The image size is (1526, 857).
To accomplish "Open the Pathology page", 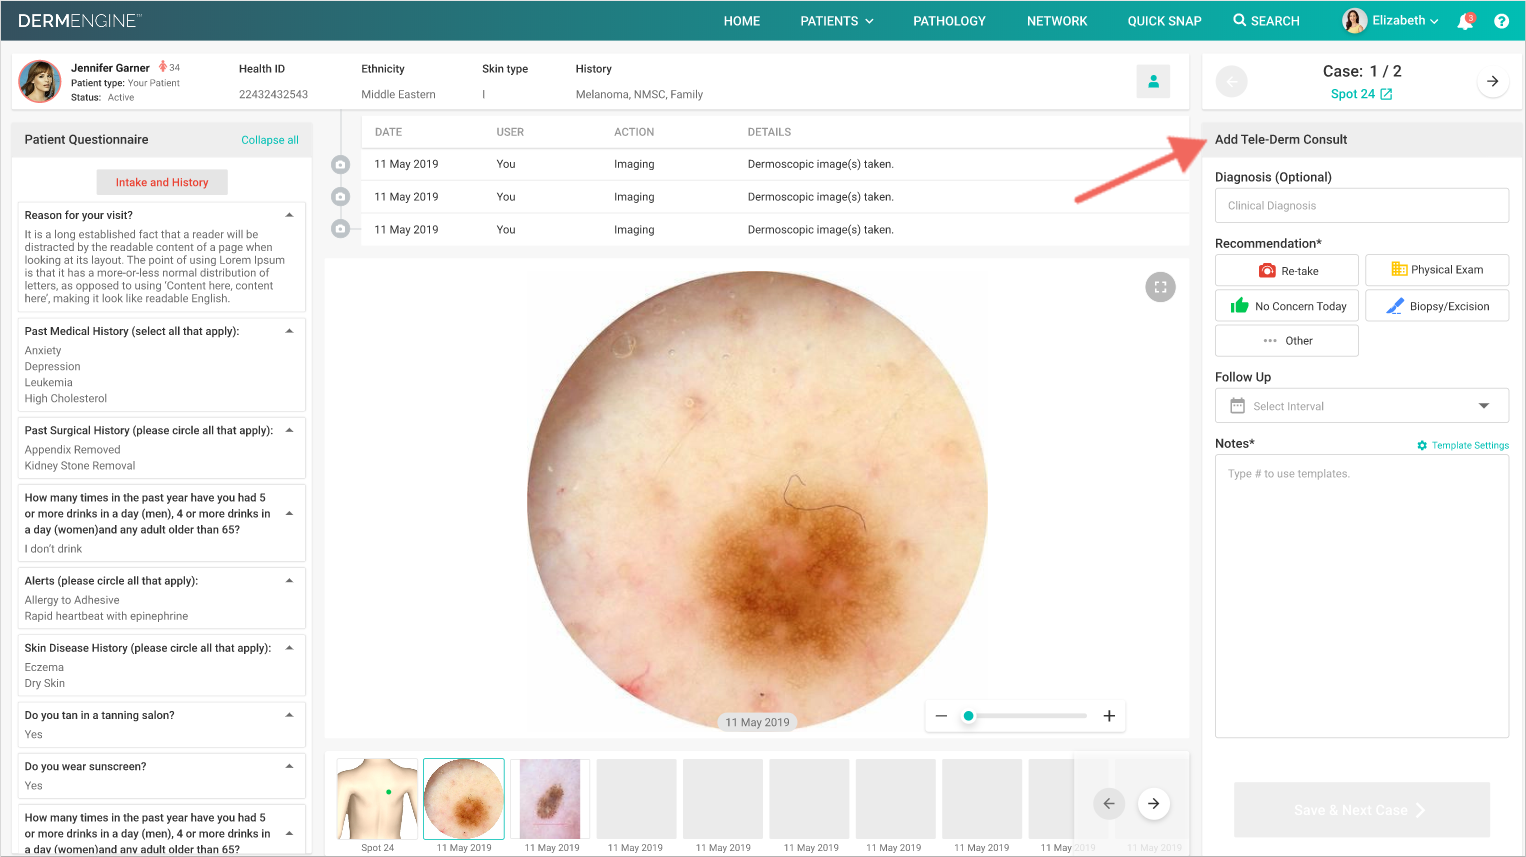I will (x=949, y=21).
